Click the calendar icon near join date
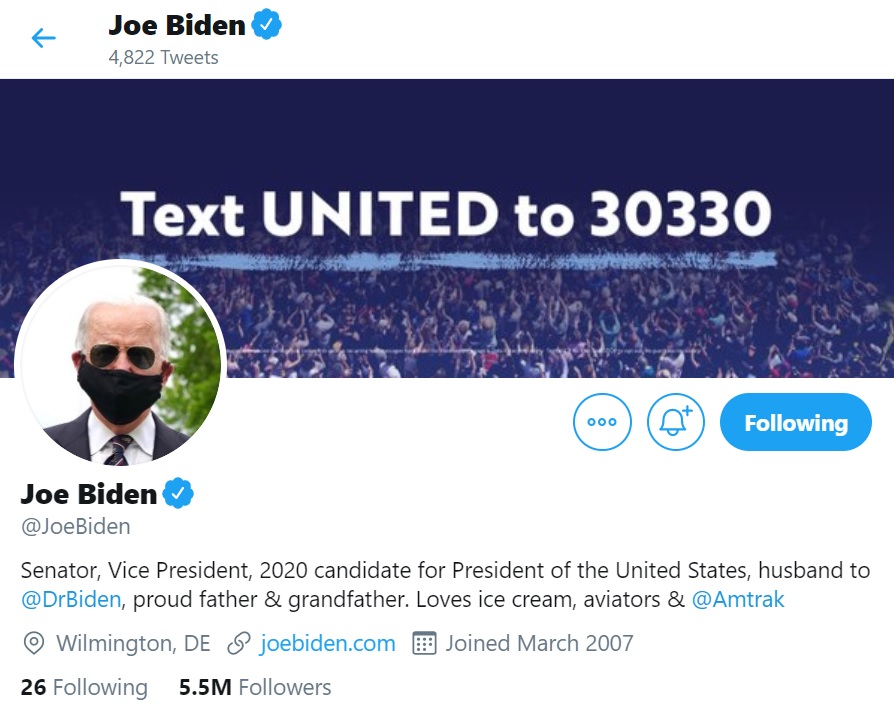Viewport: 894px width, 707px height. [x=424, y=643]
